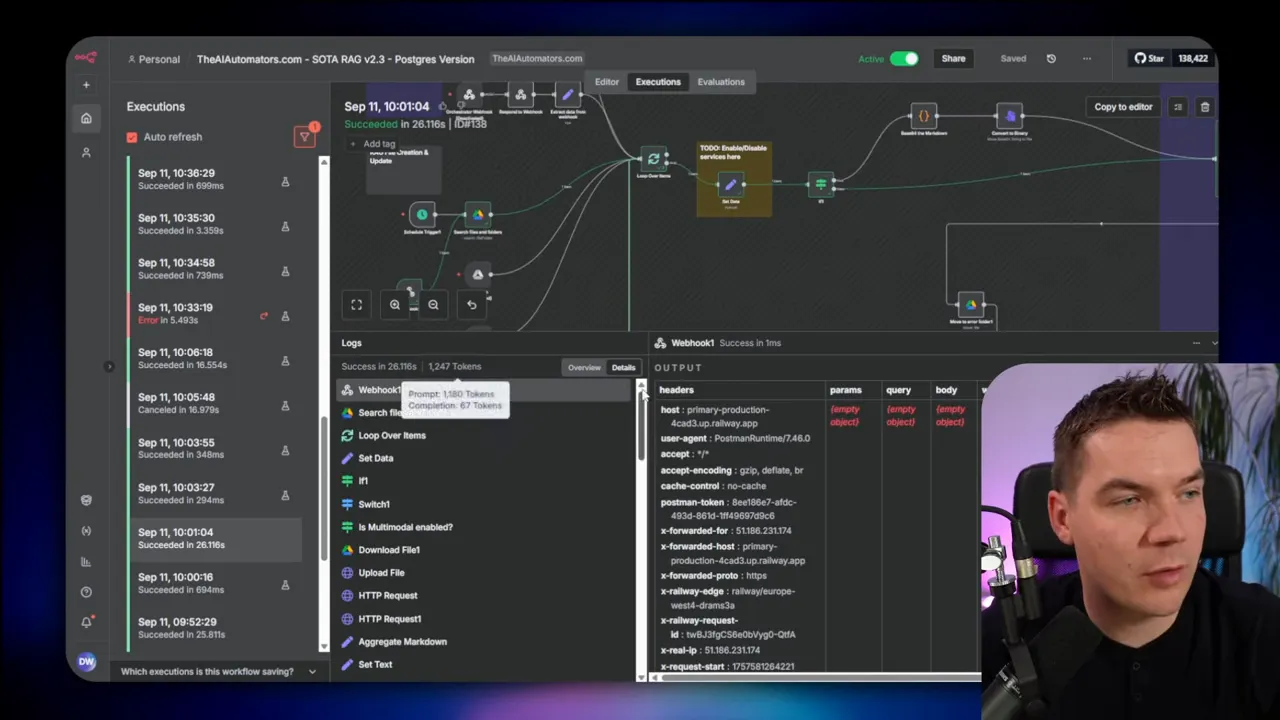Select Download File1 log entry
The image size is (1280, 720).
pos(485,550)
